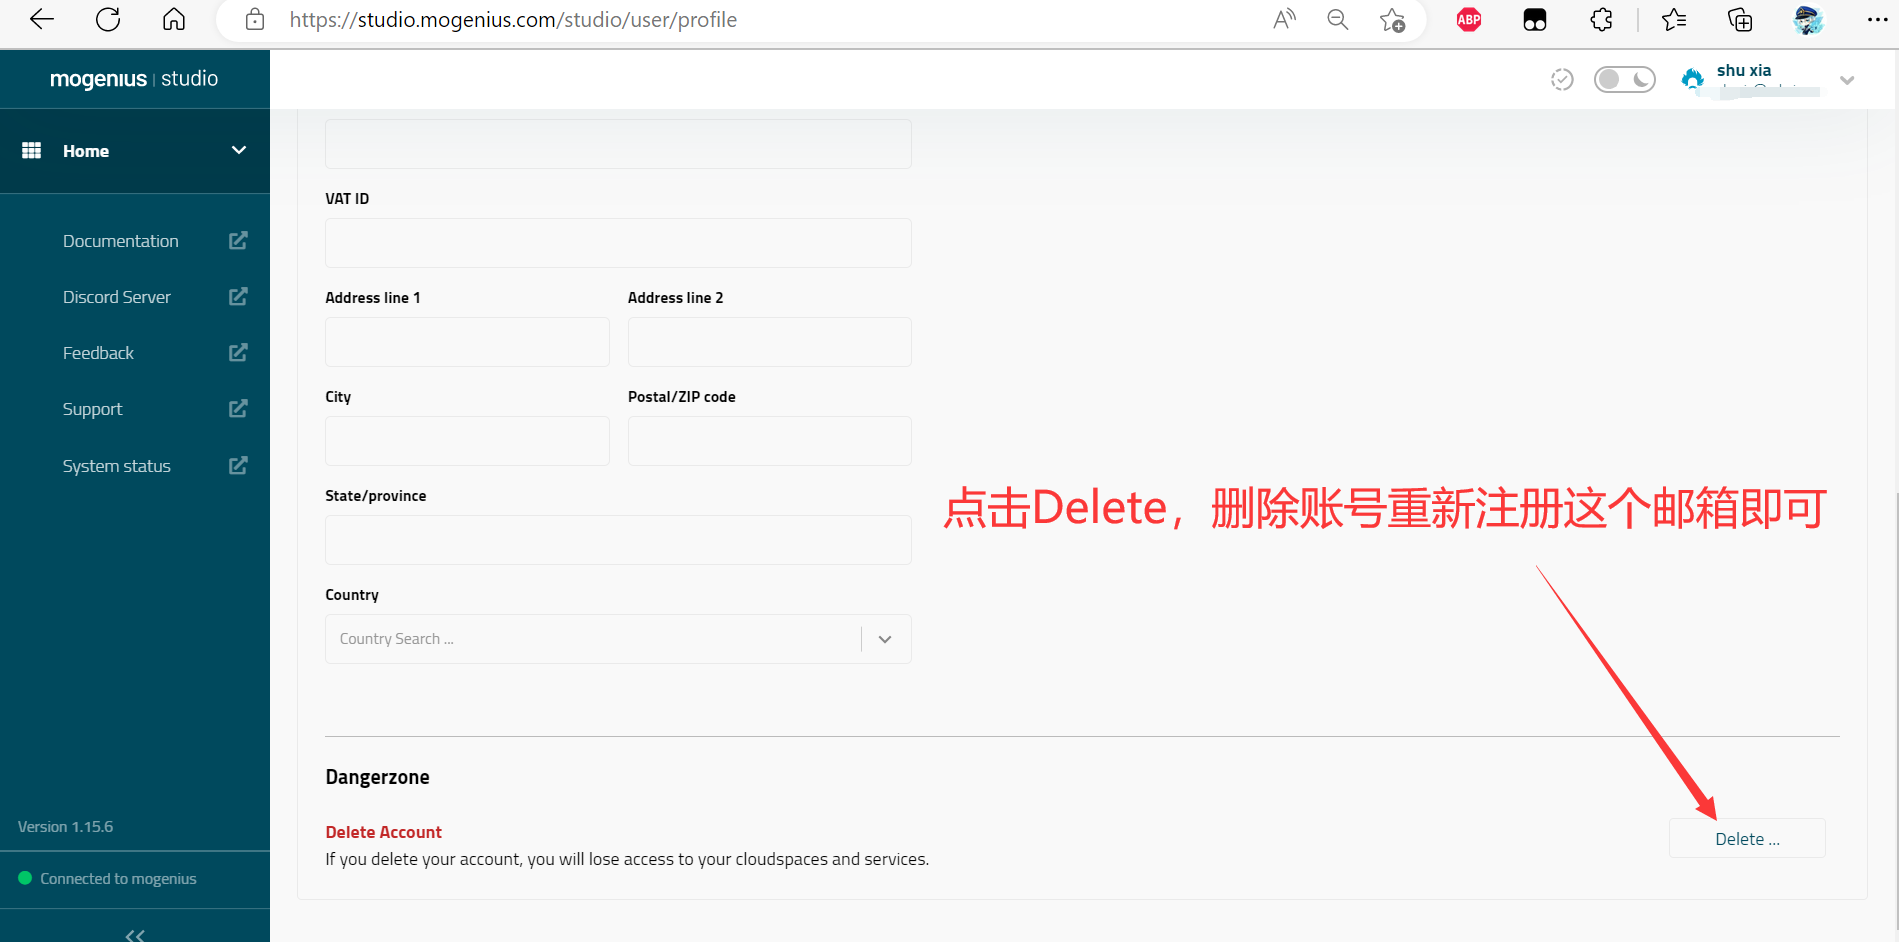1899x942 pixels.
Task: Click the AdBlock Plus extension icon
Action: pos(1468,20)
